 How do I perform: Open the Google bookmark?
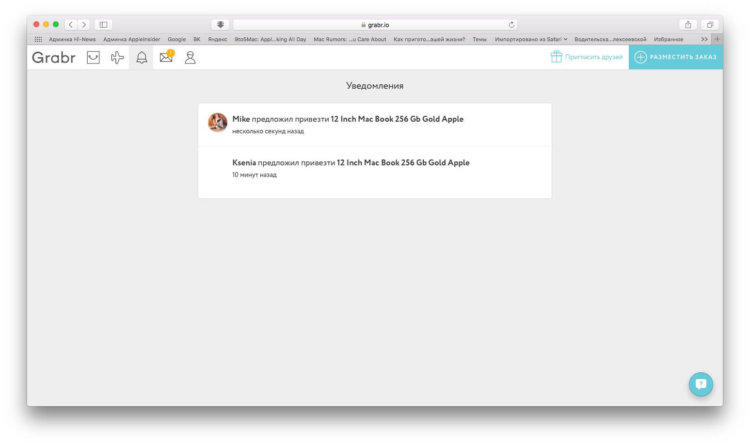point(176,39)
